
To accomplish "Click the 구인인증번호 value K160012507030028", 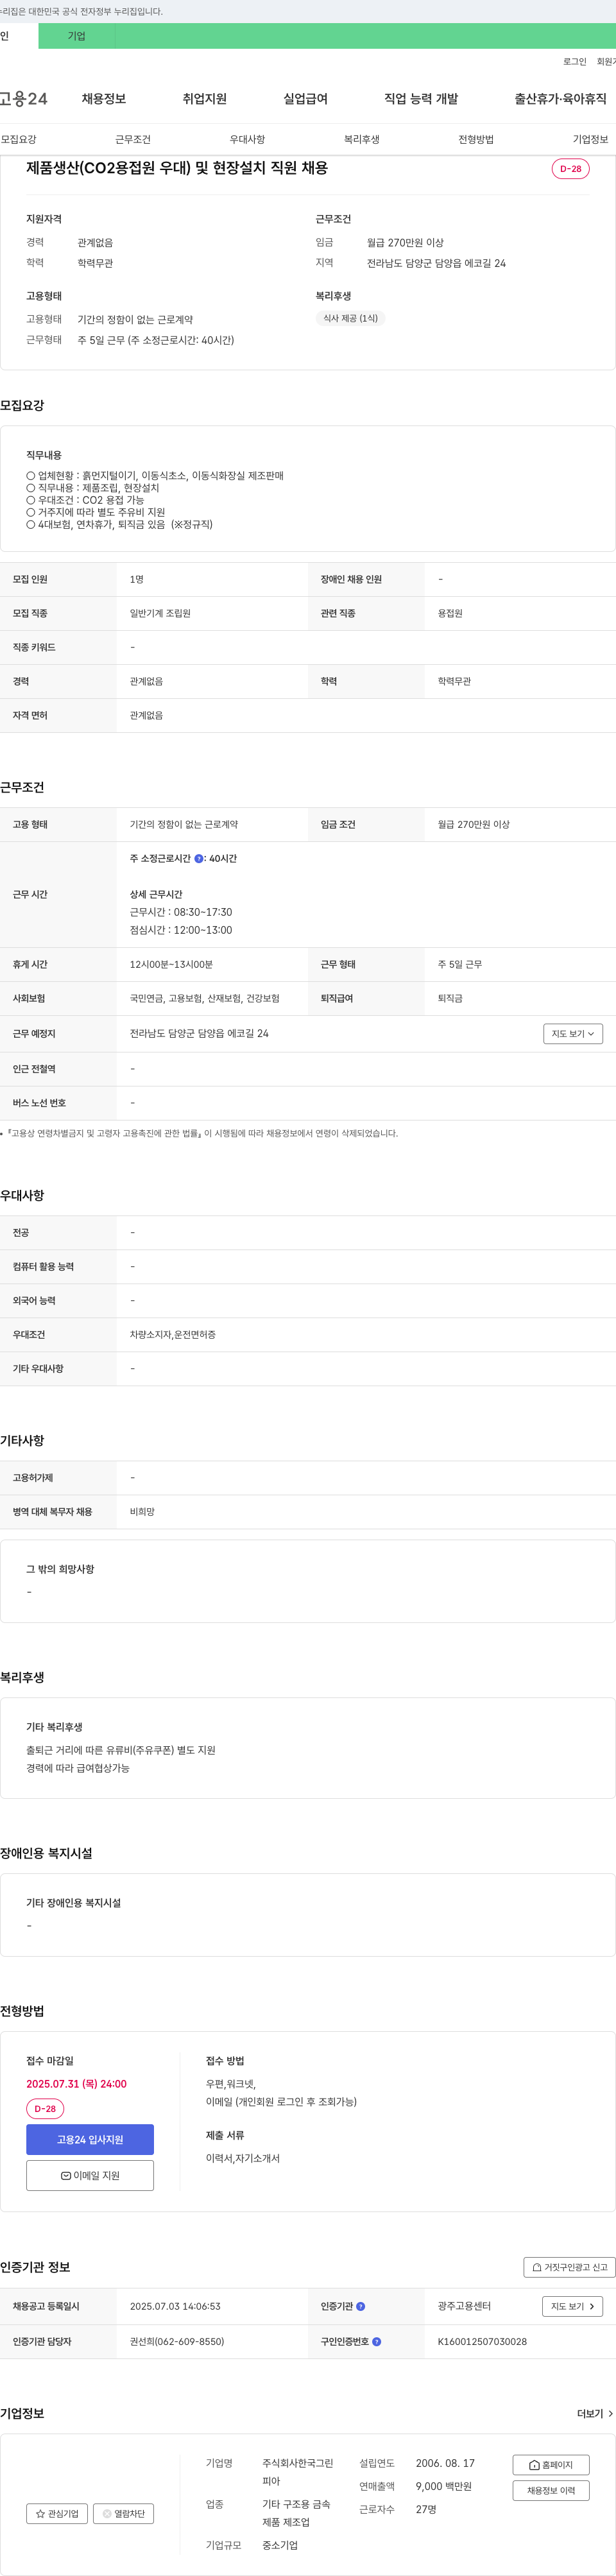I will [x=482, y=2342].
